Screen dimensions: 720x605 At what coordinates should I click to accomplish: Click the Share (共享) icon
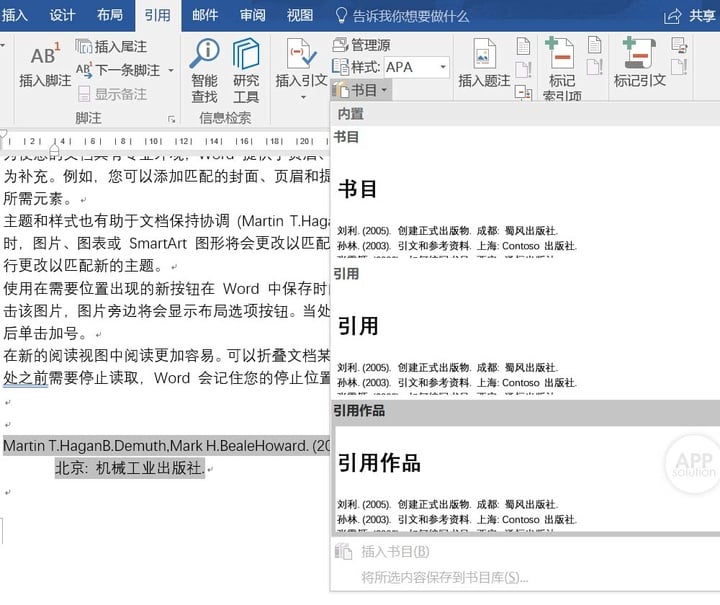pos(672,17)
